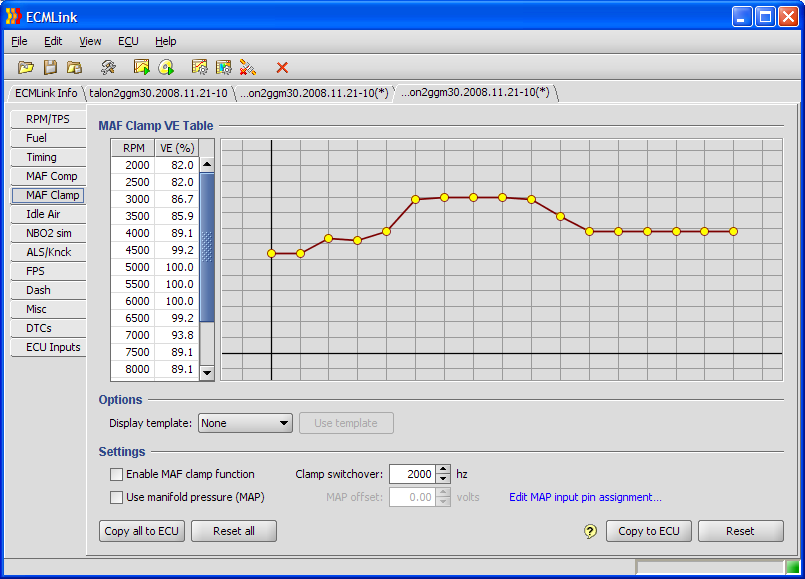Click the graph with green arrow icon

tap(142, 67)
